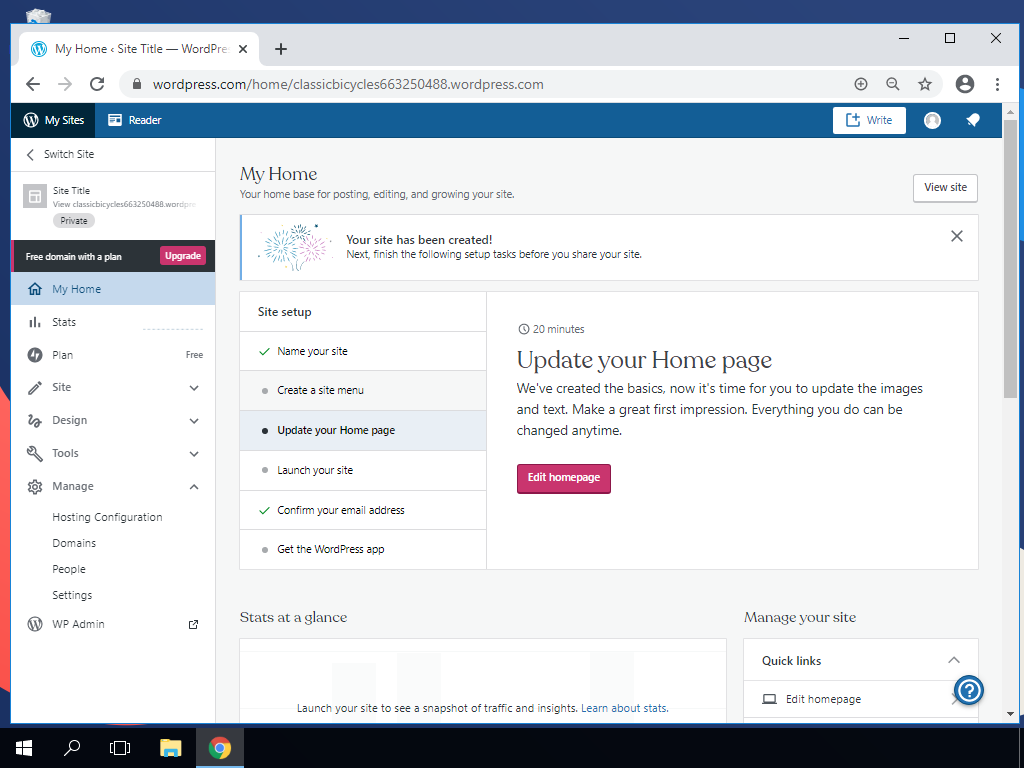Screen dimensions: 1024x768
Task: Open Hosting Configuration
Action: pos(107,517)
